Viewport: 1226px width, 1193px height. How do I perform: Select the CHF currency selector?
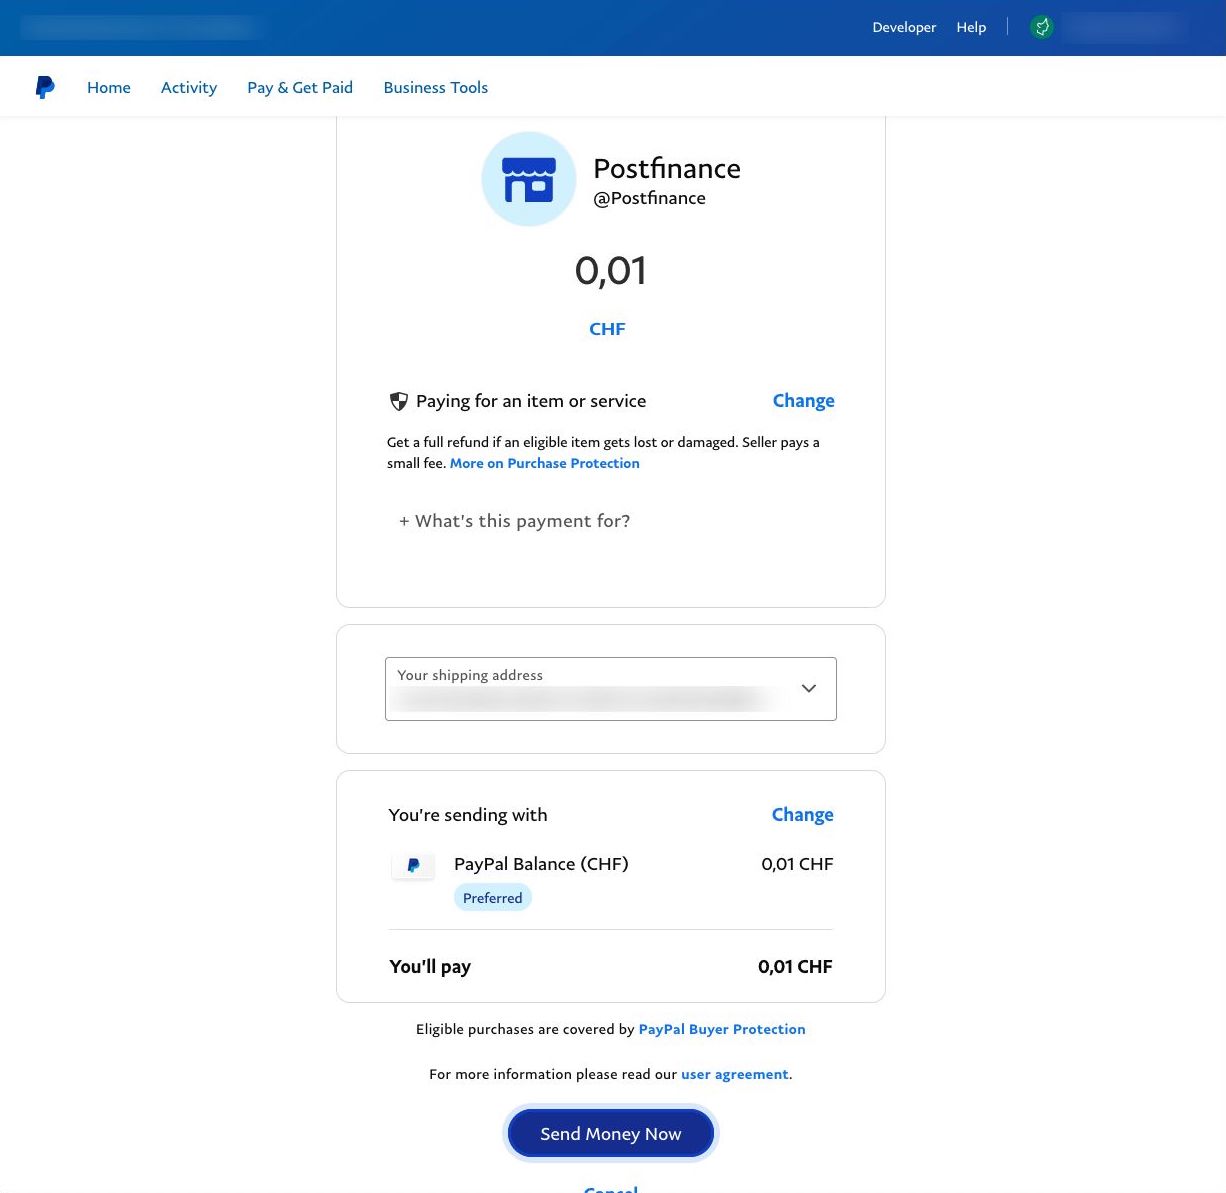tap(607, 329)
